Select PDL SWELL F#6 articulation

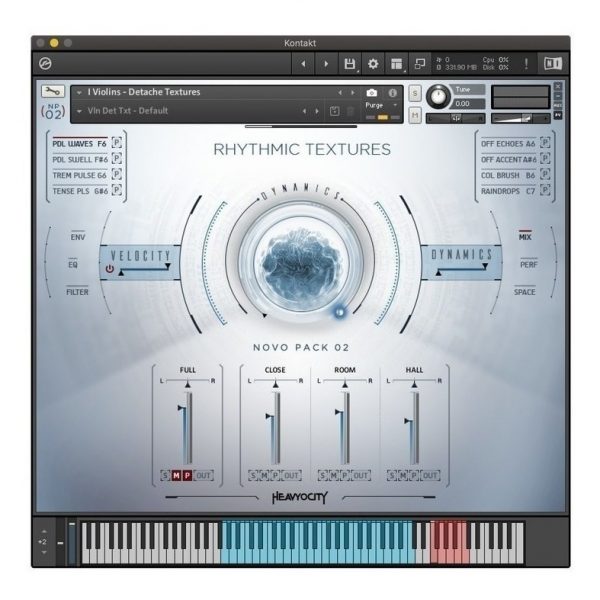tap(80, 160)
